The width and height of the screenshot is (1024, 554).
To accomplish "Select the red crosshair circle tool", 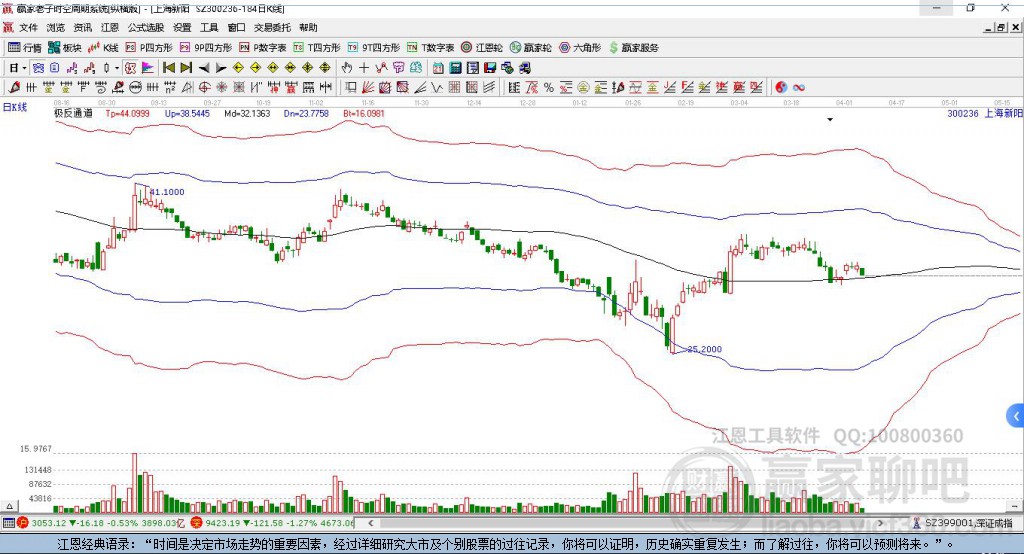I will pyautogui.click(x=204, y=88).
